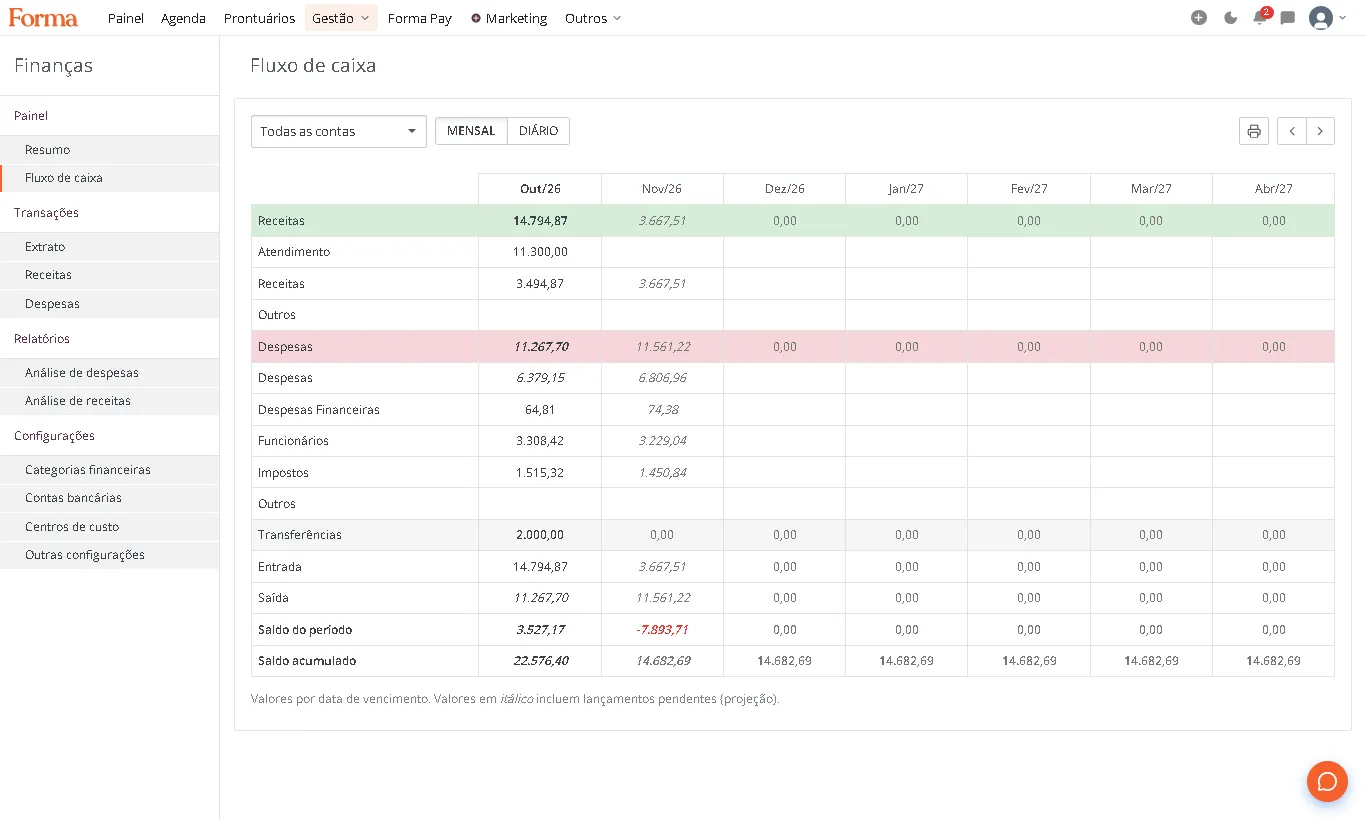1366x820 pixels.
Task: Open the Todas as contas dropdown
Action: (339, 131)
